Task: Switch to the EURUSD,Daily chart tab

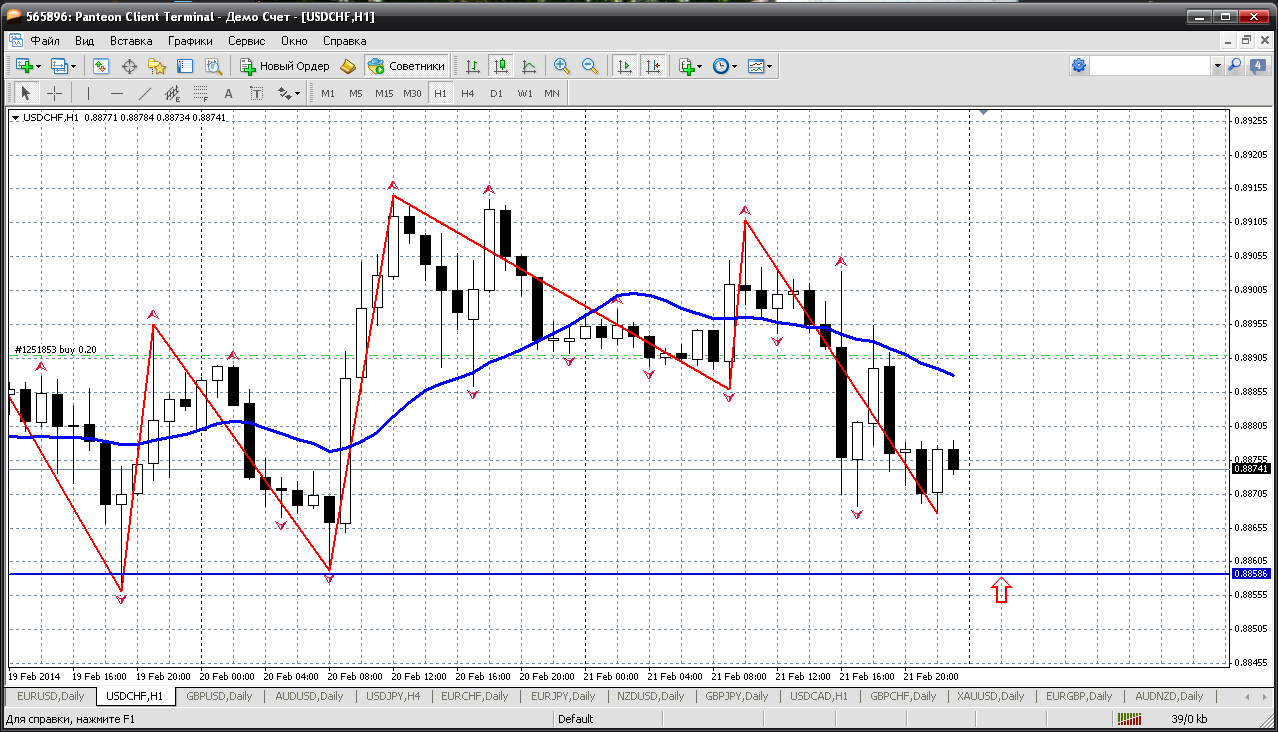Action: click(50, 696)
